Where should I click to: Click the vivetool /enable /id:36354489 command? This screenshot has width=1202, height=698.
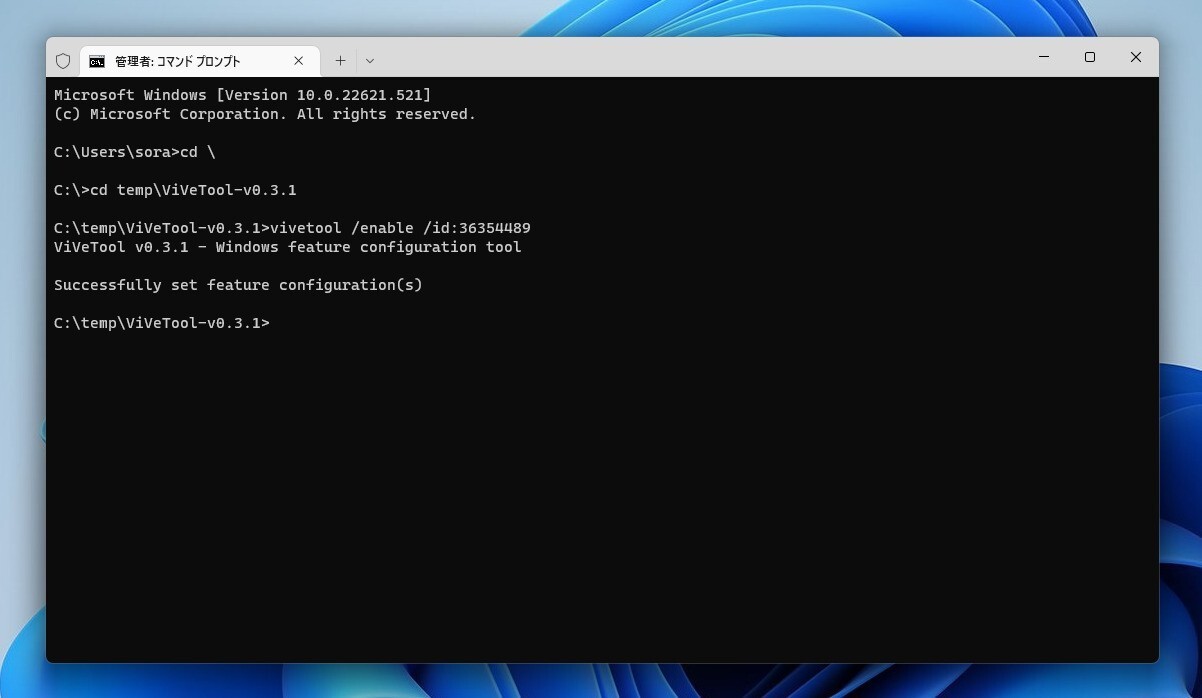(401, 228)
